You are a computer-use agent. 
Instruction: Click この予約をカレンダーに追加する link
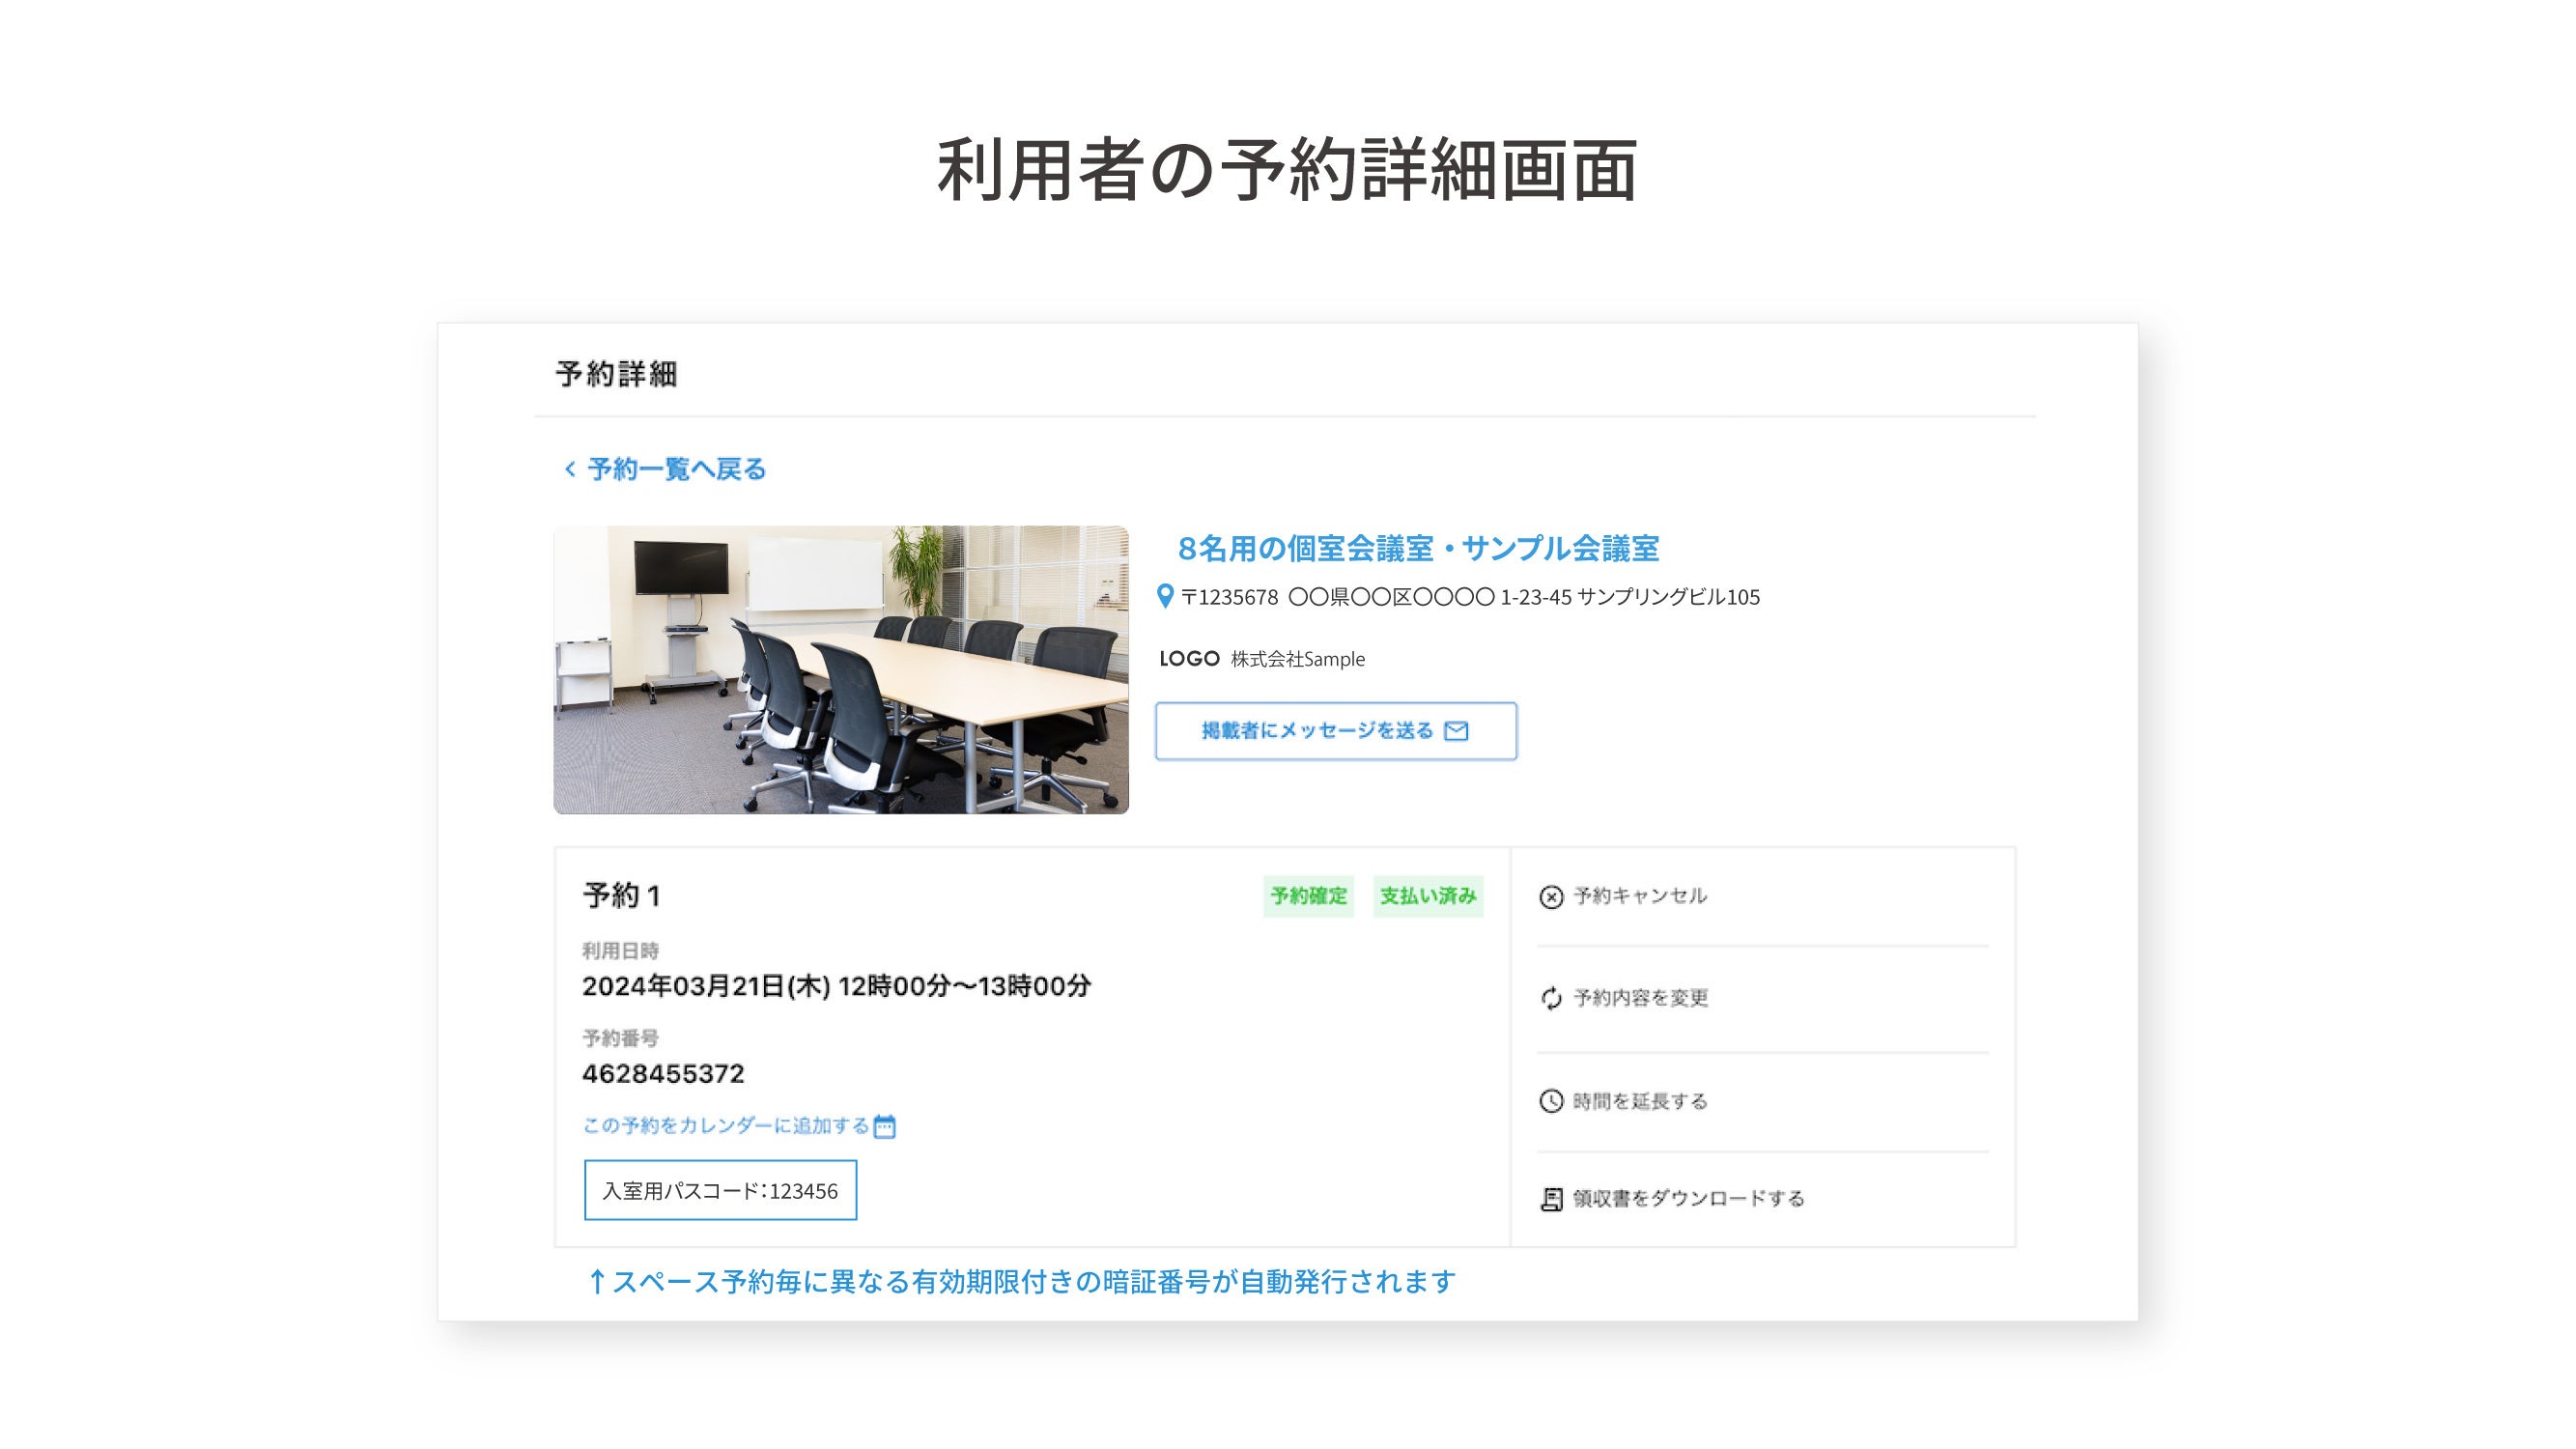[x=726, y=1126]
